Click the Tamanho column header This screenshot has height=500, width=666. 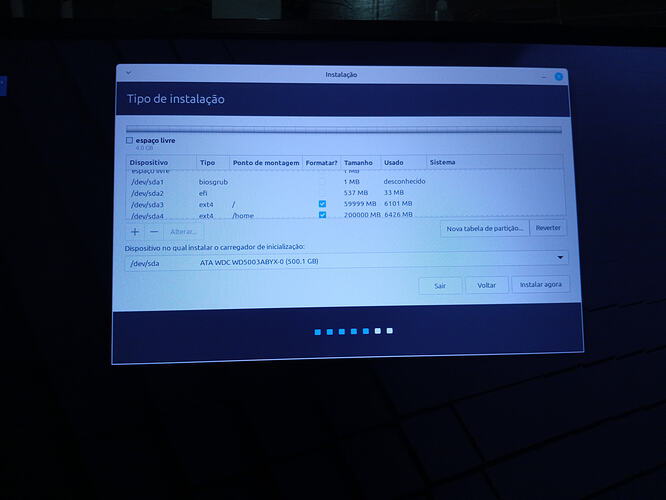tap(361, 163)
